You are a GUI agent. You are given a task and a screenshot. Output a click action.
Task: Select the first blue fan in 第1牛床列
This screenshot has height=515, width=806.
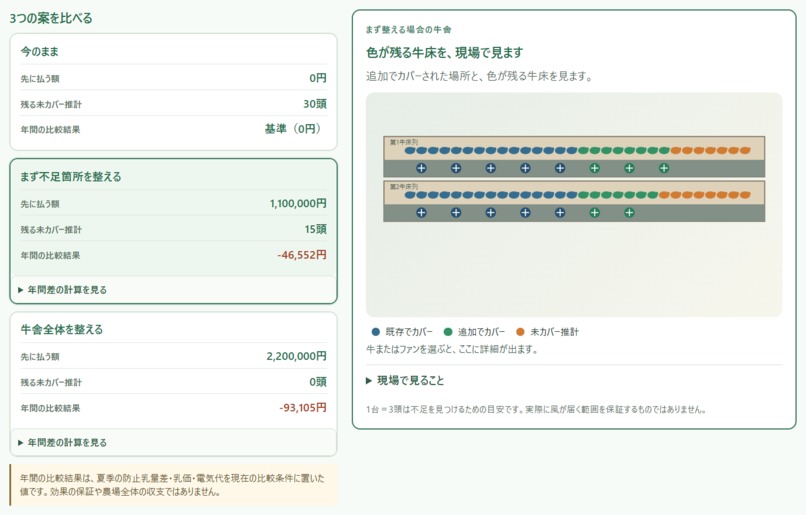tap(421, 168)
